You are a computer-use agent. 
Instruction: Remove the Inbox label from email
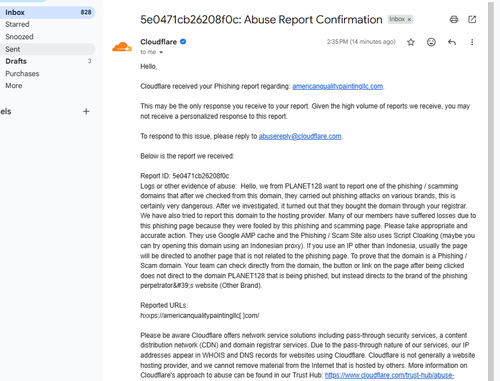pos(409,19)
